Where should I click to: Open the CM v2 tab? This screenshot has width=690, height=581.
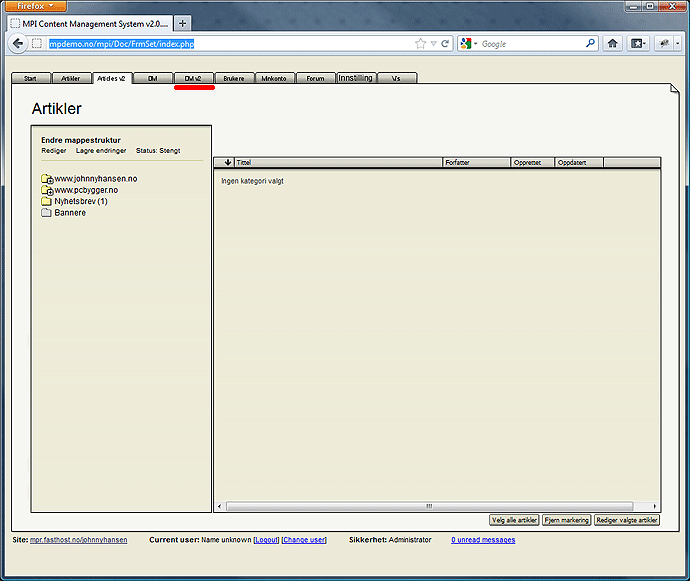(x=193, y=78)
